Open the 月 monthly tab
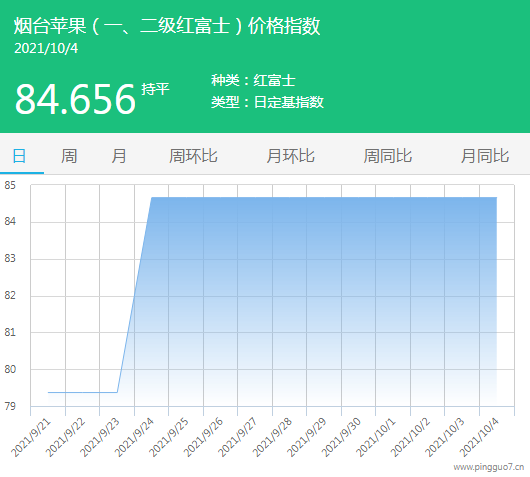530x477 pixels. (x=119, y=156)
